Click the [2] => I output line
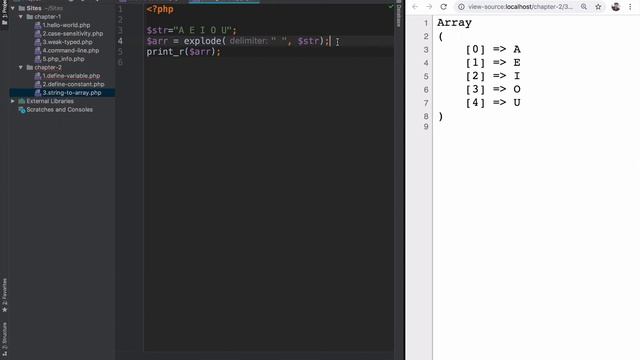The height and width of the screenshot is (360, 640). click(493, 76)
